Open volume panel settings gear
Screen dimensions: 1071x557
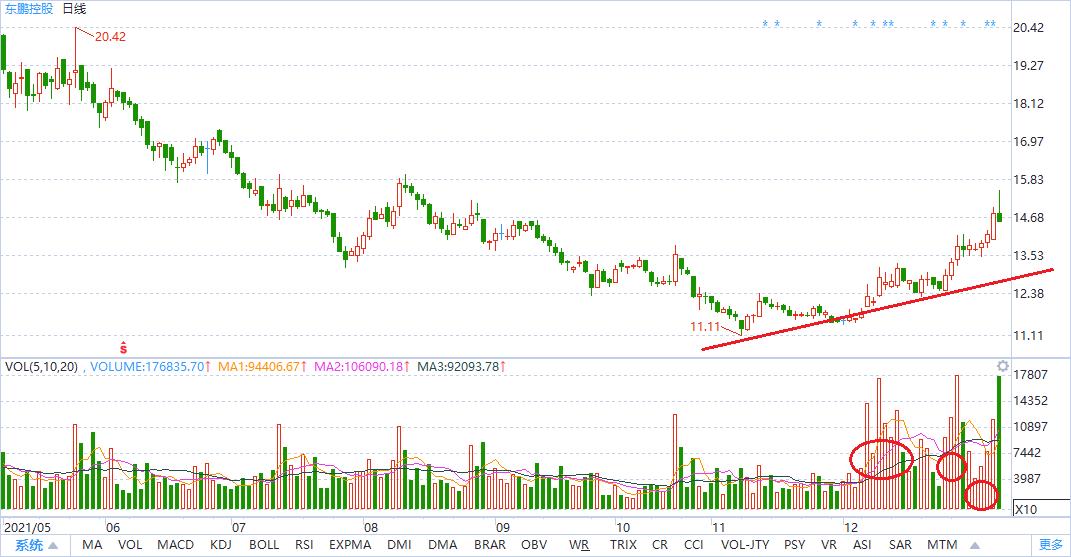click(x=1002, y=366)
